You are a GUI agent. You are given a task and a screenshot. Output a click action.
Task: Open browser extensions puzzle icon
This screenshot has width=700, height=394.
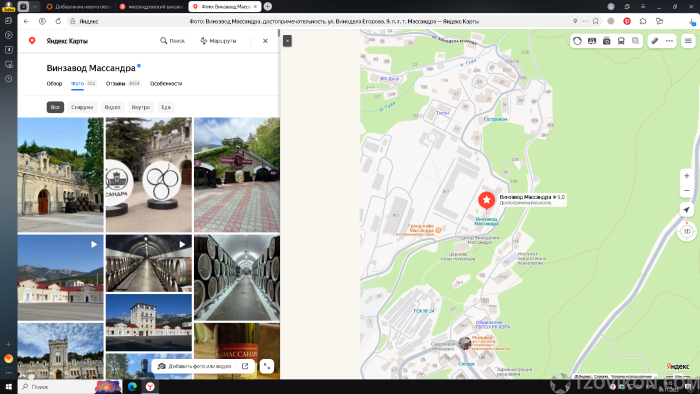(x=643, y=21)
